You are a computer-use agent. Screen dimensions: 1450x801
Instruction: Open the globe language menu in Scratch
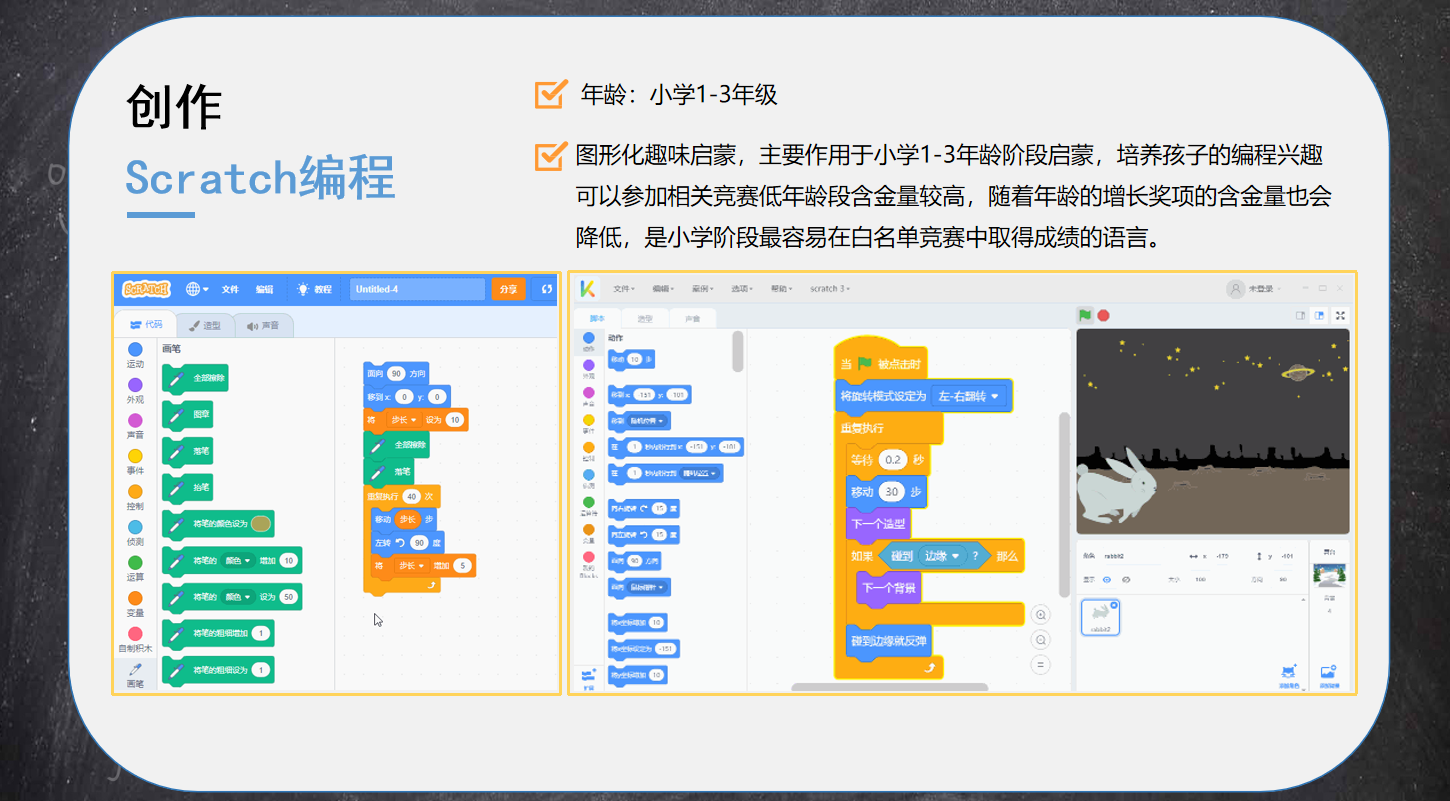pos(197,289)
